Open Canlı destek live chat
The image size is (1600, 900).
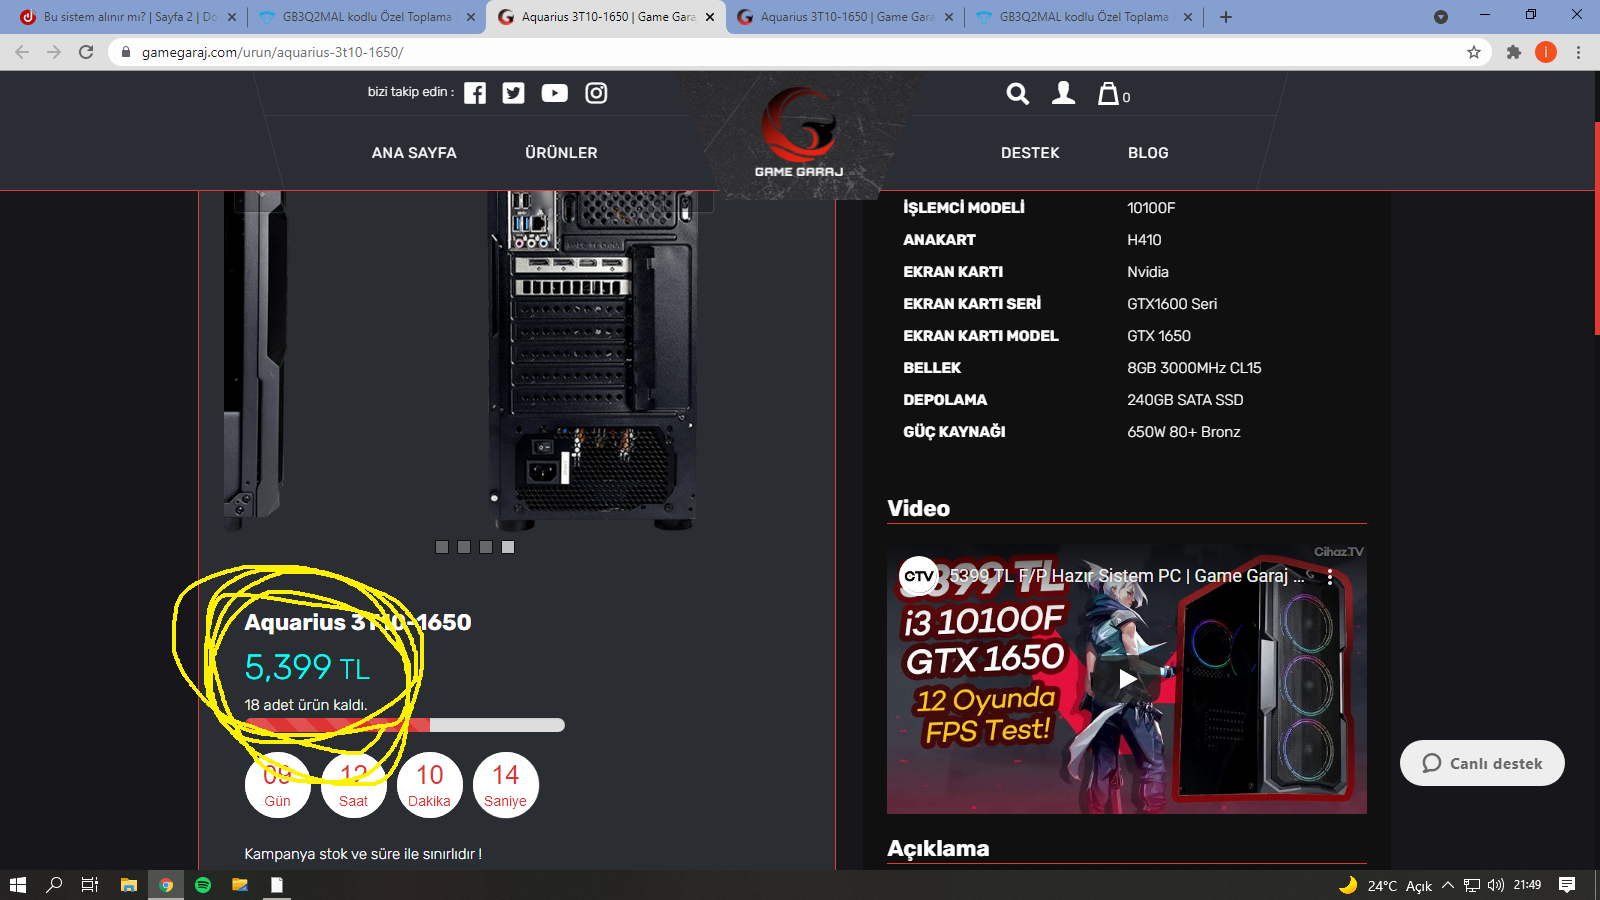coord(1482,763)
